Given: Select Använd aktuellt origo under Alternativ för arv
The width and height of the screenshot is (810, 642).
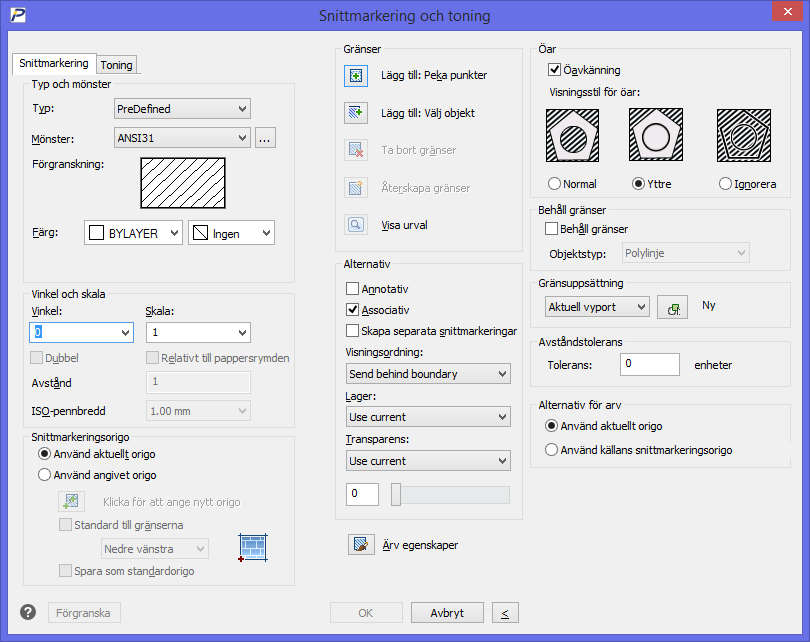Looking at the screenshot, I should [552, 426].
